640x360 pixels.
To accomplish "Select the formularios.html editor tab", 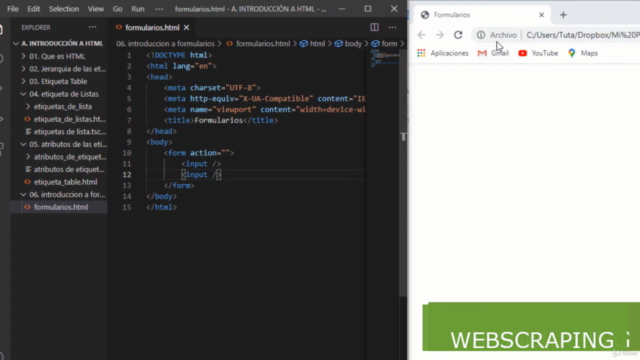I will [152, 27].
